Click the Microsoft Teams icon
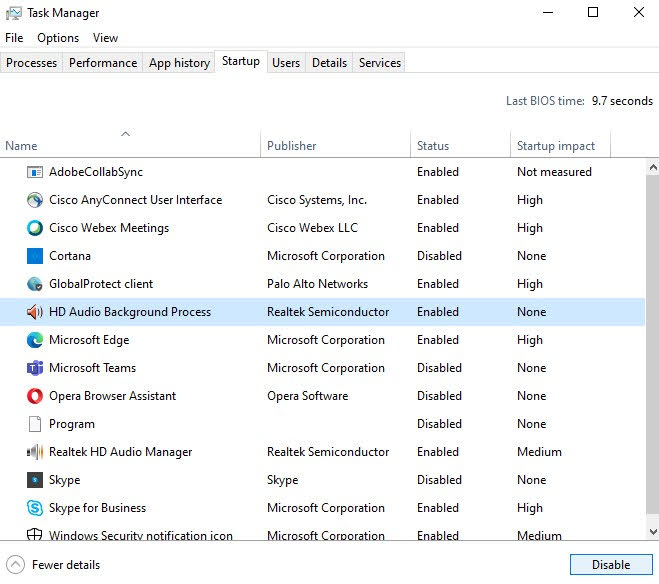This screenshot has height=584, width=659. pos(34,368)
